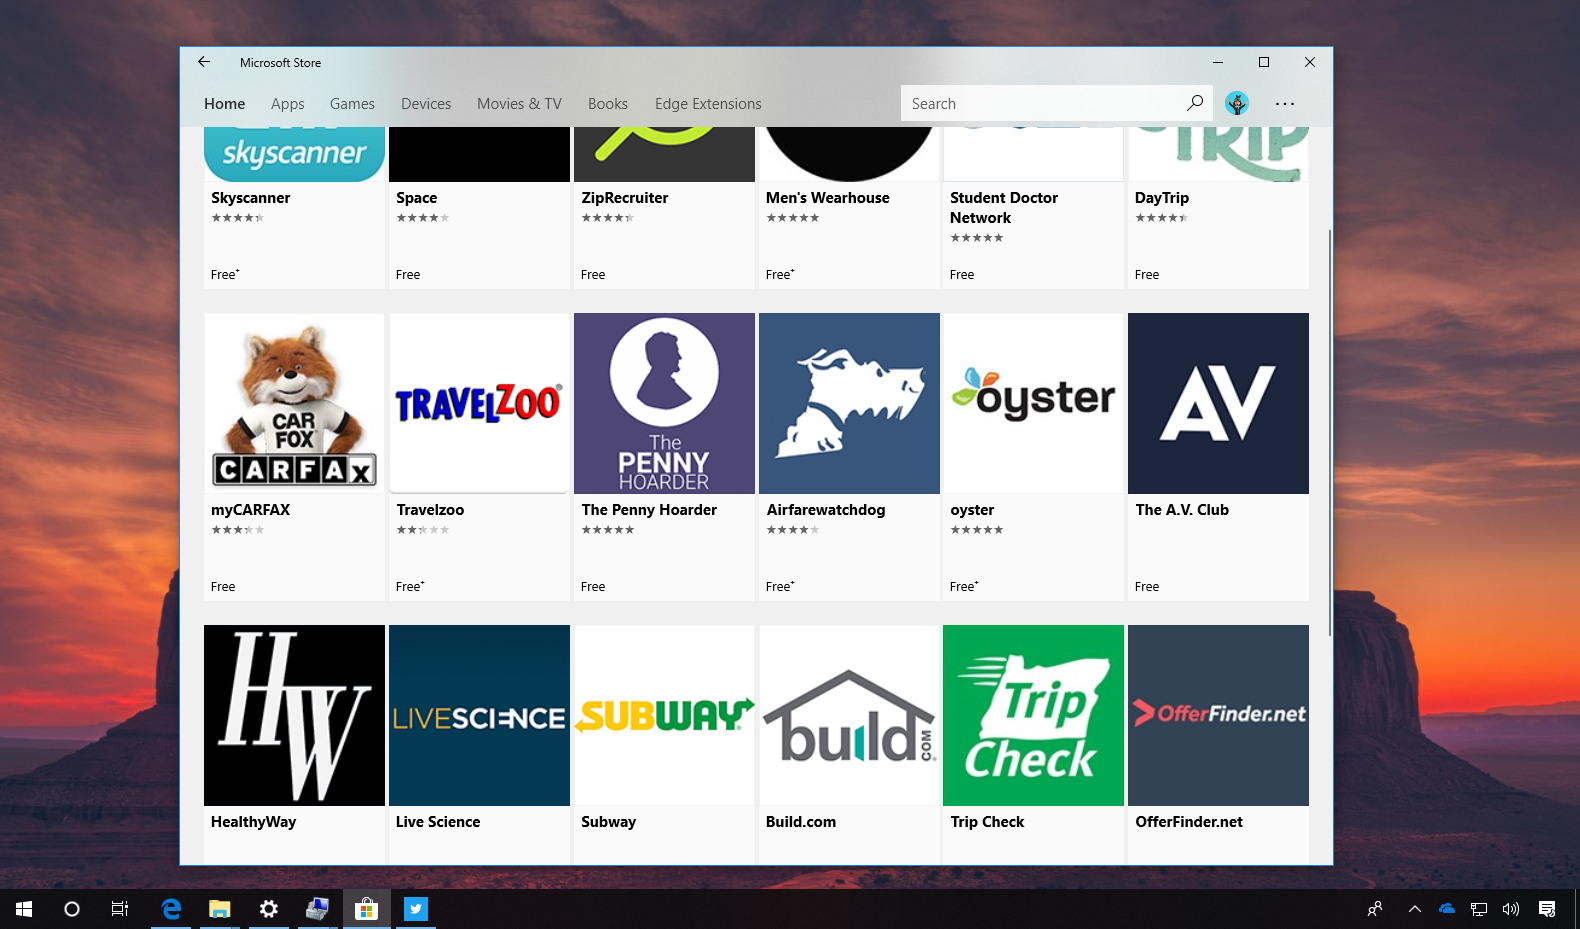Open the Edge Extensions tab
This screenshot has width=1580, height=929.
[708, 104]
